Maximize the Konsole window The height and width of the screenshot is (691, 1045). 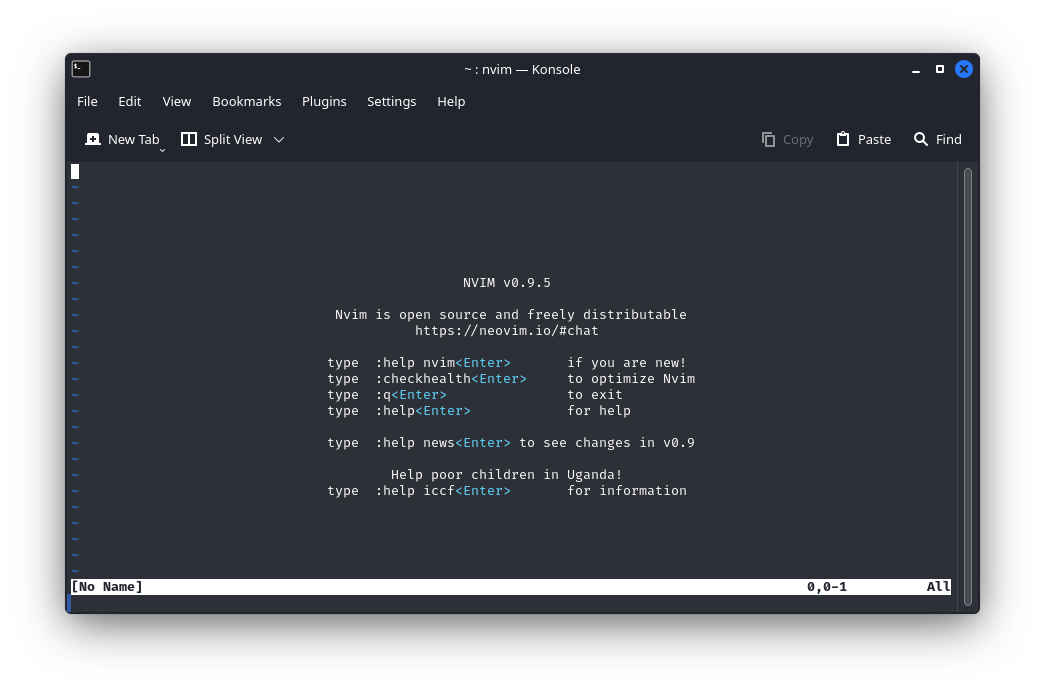940,69
